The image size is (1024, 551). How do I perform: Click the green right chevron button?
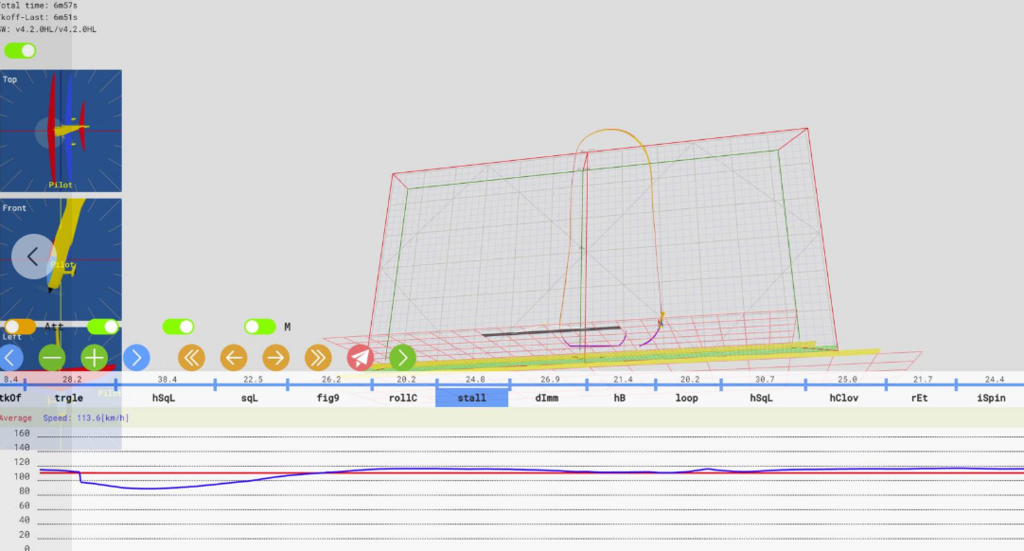click(x=402, y=358)
